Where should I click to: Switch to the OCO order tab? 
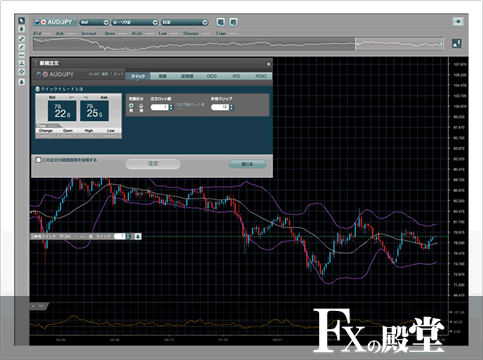pyautogui.click(x=212, y=76)
